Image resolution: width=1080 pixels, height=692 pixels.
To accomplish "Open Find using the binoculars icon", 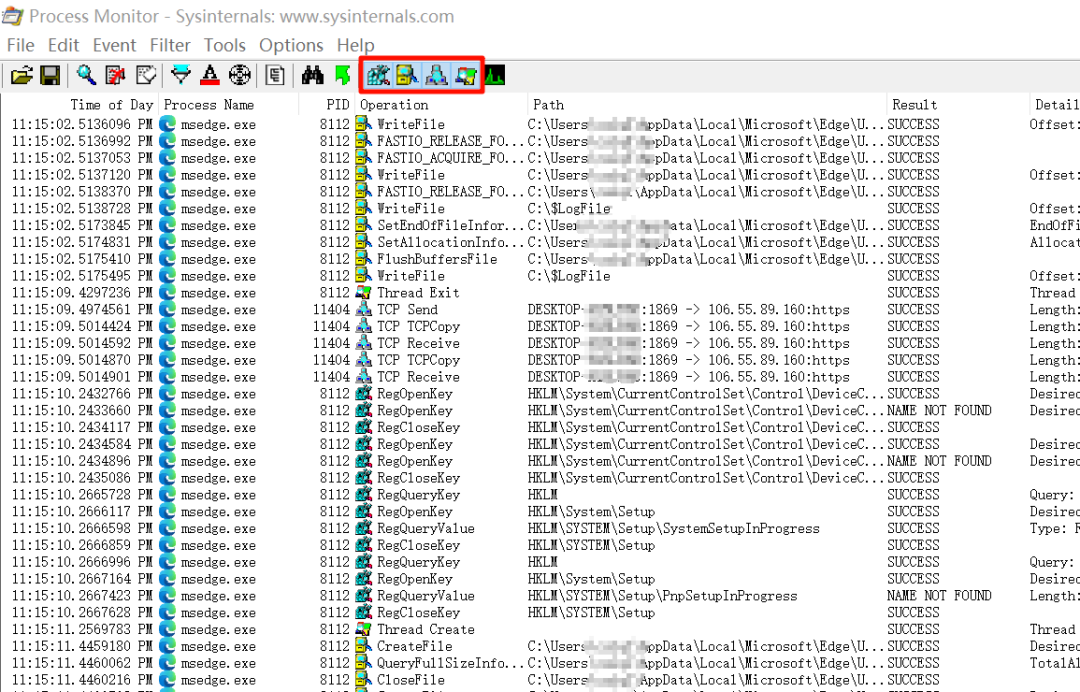I will click(313, 74).
